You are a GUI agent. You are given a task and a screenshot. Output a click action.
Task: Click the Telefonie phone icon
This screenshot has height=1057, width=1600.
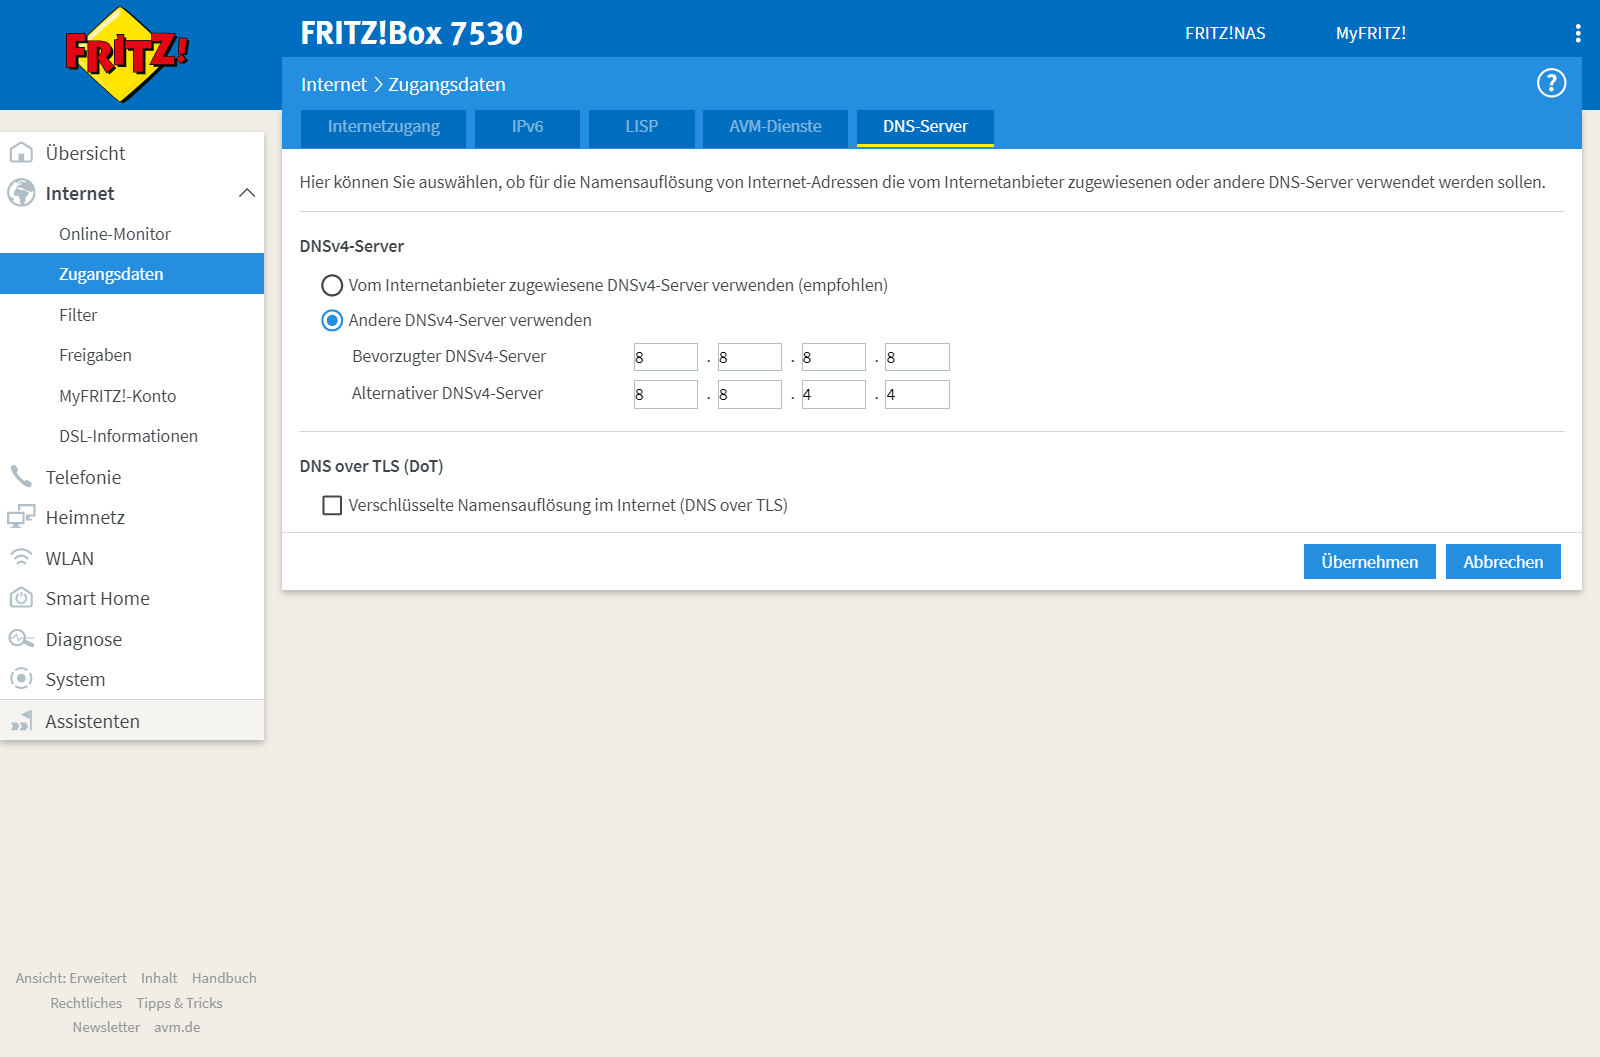[21, 477]
